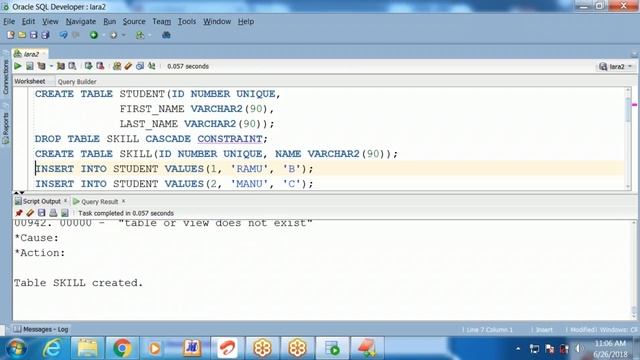Open the Navigate menu
The width and height of the screenshot is (640, 360).
(x=81, y=21)
